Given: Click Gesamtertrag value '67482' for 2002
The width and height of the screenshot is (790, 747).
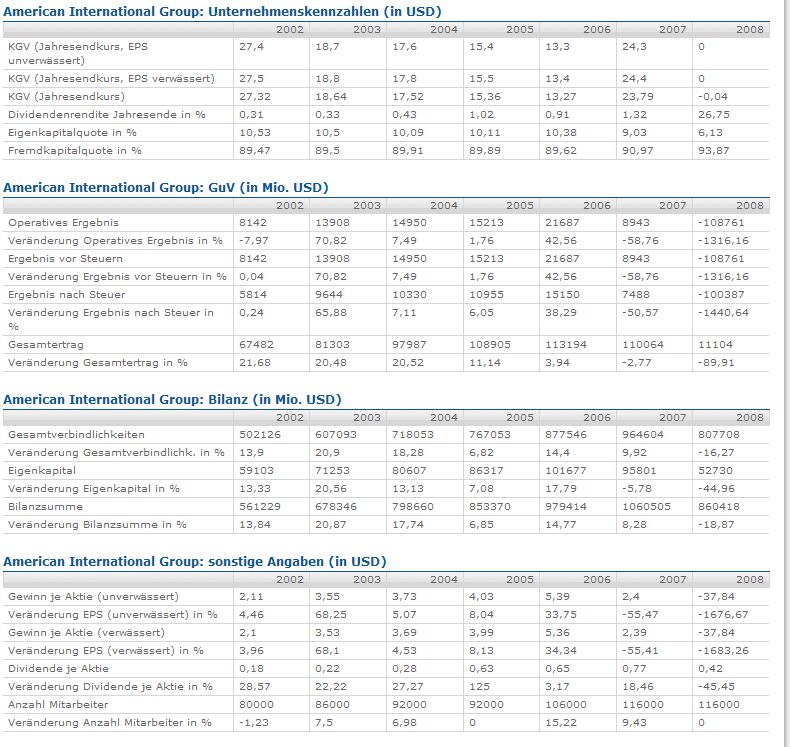Looking at the screenshot, I should [256, 345].
